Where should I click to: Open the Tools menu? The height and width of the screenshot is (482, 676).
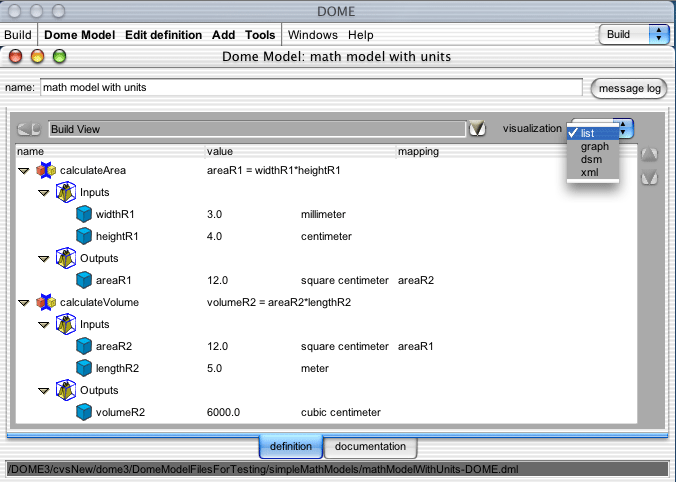pyautogui.click(x=260, y=35)
